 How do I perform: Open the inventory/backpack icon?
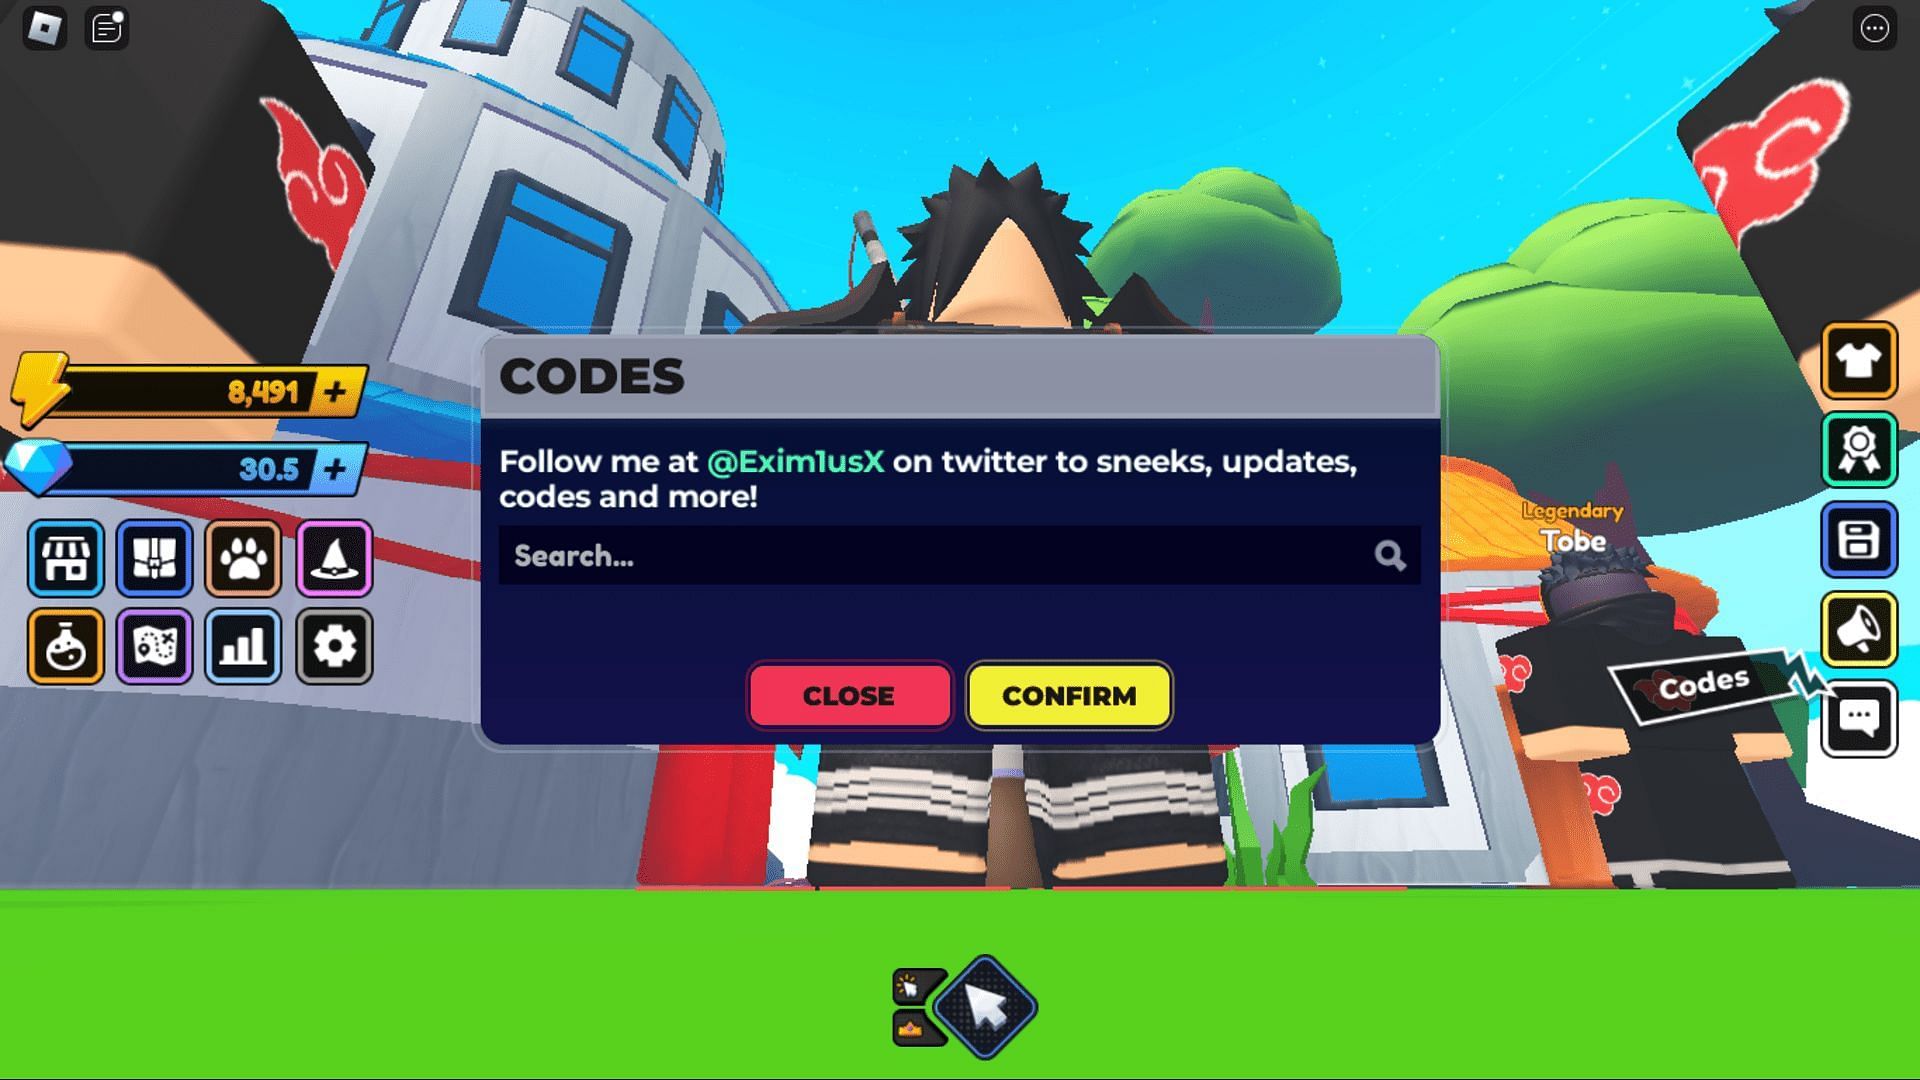coord(154,556)
